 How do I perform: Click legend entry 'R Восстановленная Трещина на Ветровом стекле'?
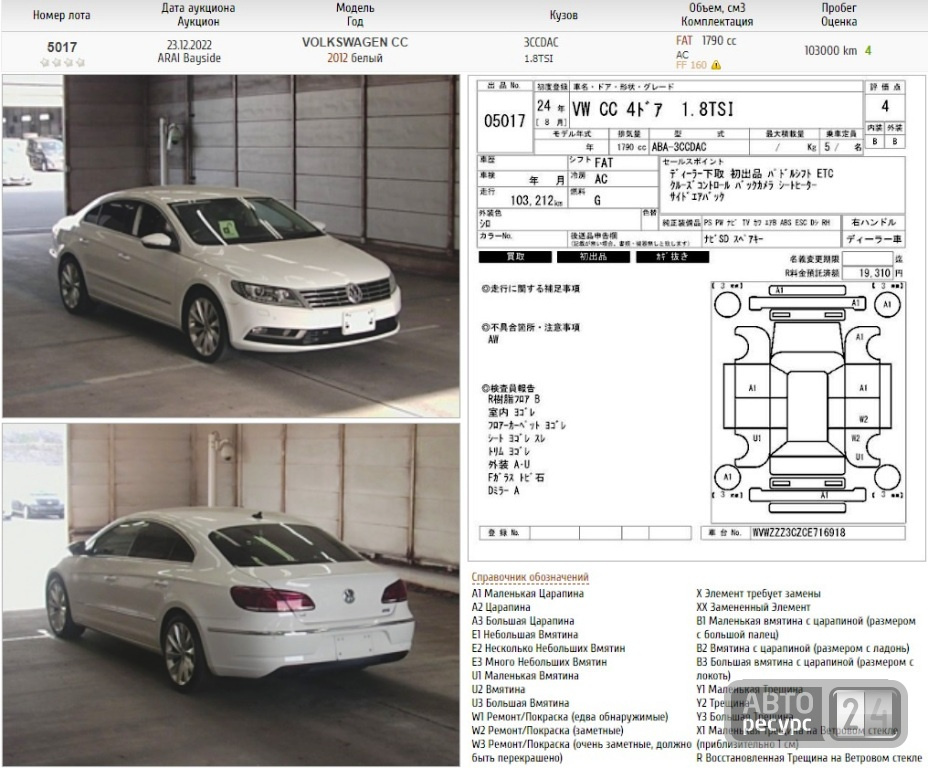[809, 757]
